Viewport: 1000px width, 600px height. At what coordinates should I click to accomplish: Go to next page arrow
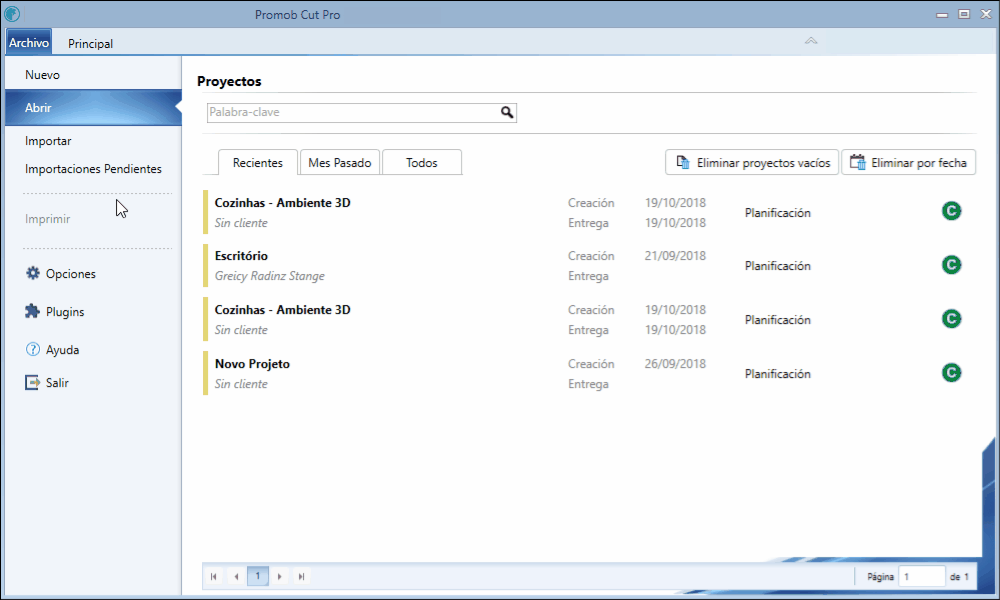pos(279,576)
